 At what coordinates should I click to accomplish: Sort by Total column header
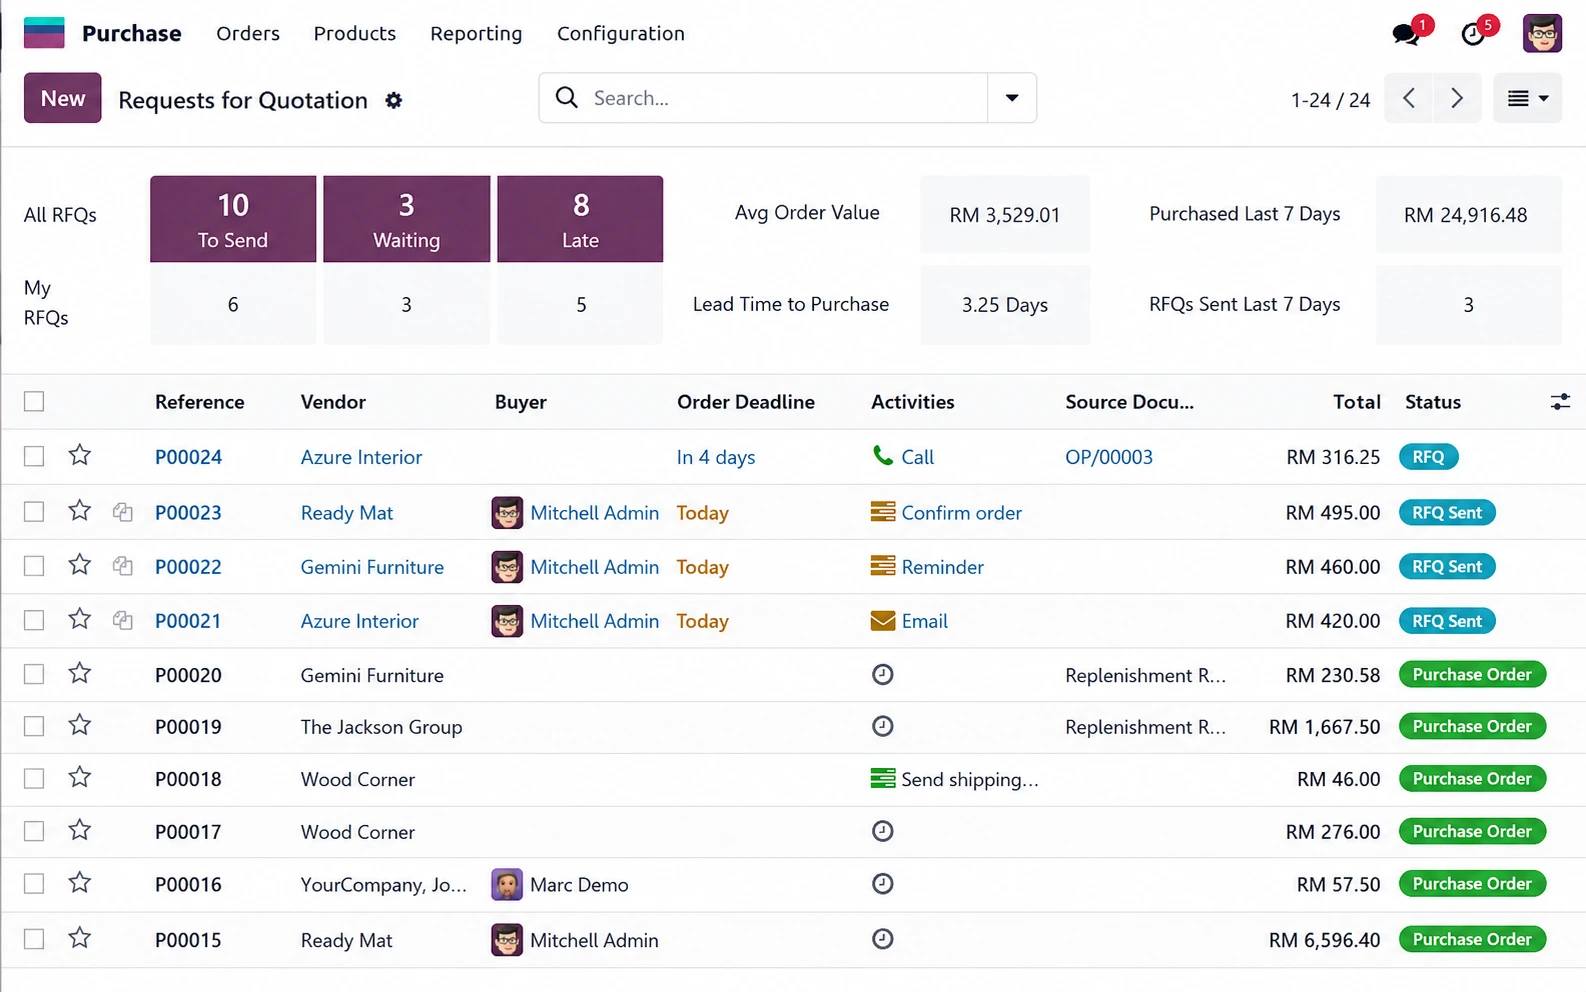tap(1357, 402)
